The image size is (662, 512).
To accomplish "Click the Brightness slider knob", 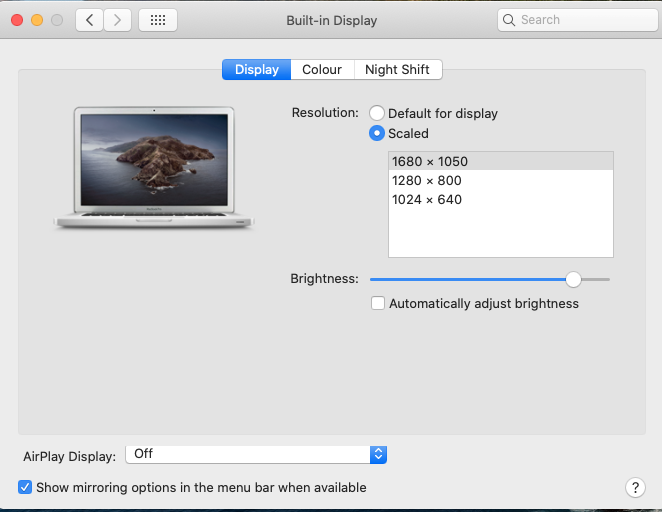I will [573, 279].
